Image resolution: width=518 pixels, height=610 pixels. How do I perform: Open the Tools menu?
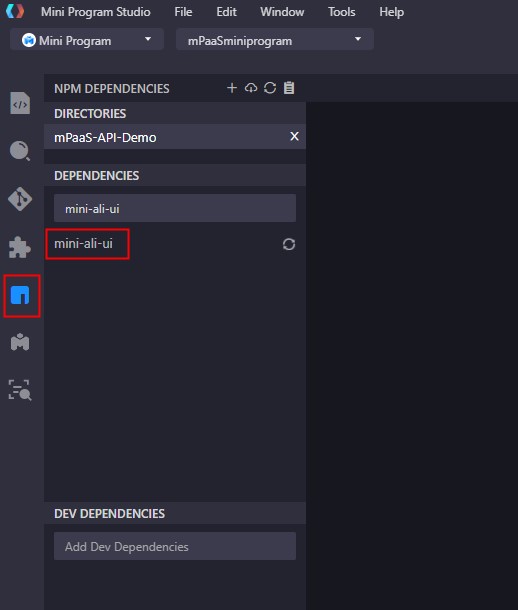click(341, 12)
